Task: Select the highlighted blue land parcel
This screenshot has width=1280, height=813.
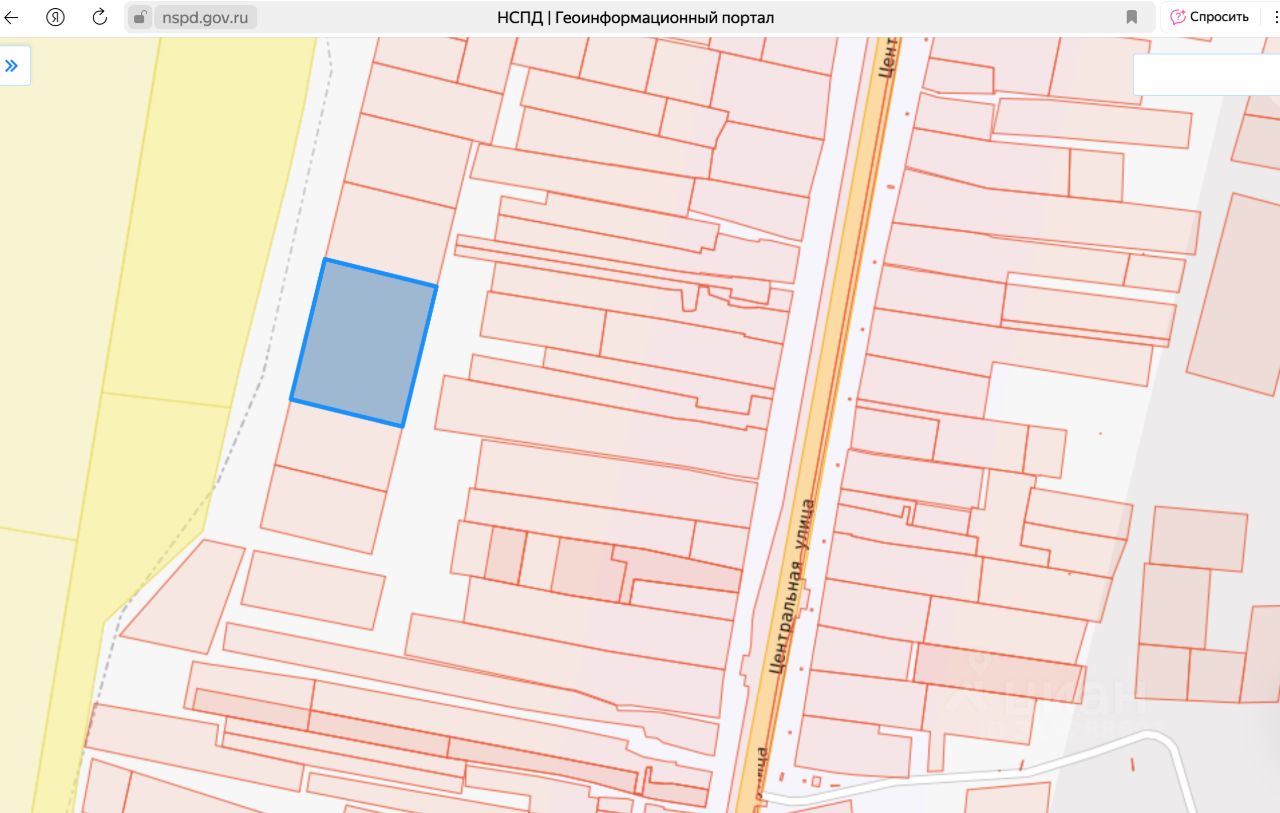Action: tap(364, 343)
